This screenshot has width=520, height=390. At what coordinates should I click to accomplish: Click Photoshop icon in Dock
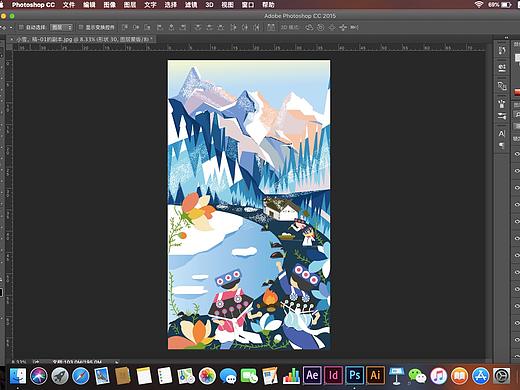click(x=354, y=375)
